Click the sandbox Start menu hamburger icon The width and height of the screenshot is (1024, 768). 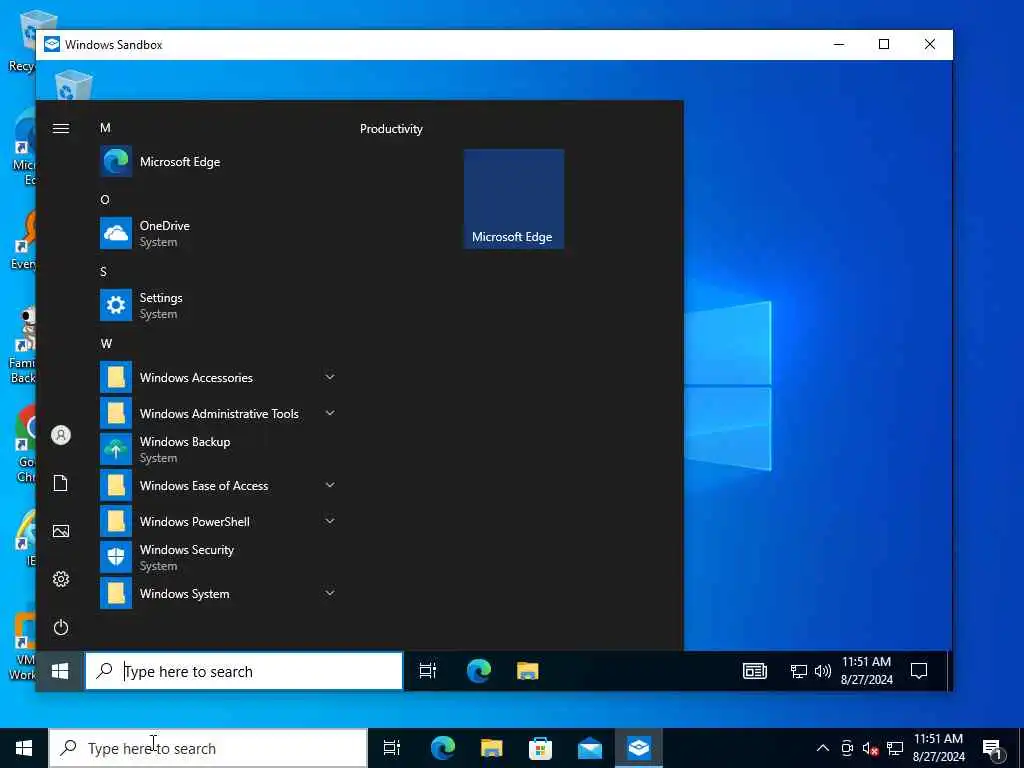pyautogui.click(x=61, y=129)
